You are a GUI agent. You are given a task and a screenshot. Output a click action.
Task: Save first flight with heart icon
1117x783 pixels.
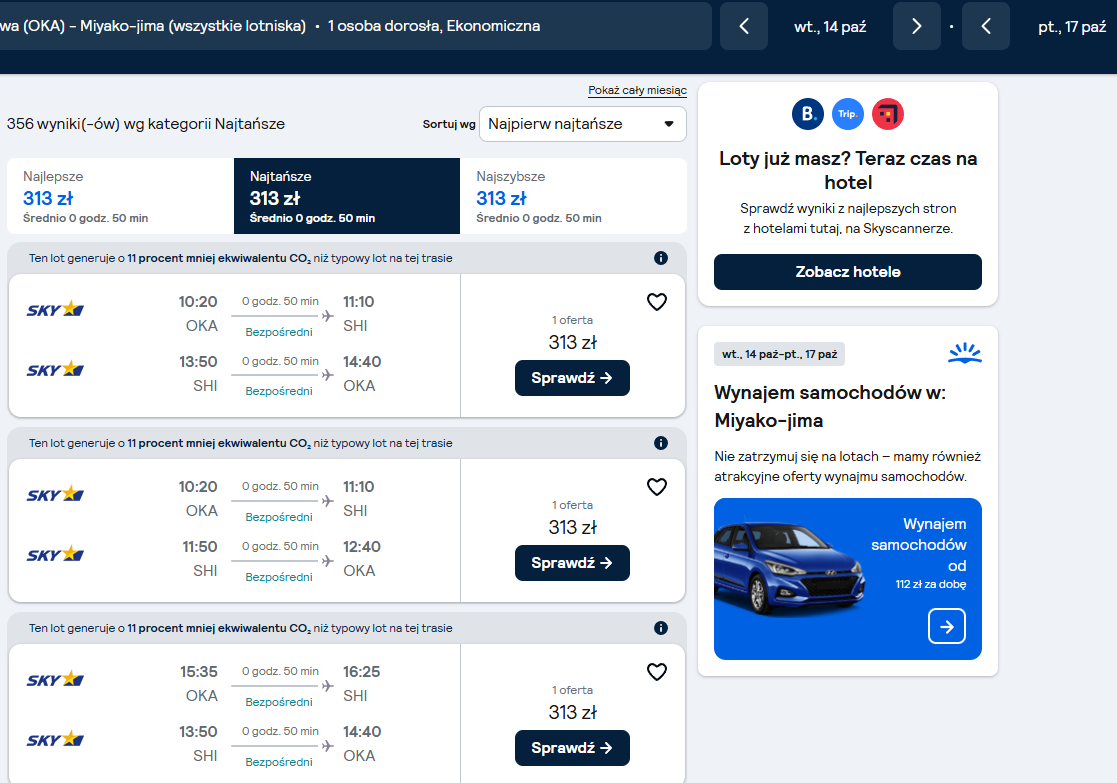[656, 302]
